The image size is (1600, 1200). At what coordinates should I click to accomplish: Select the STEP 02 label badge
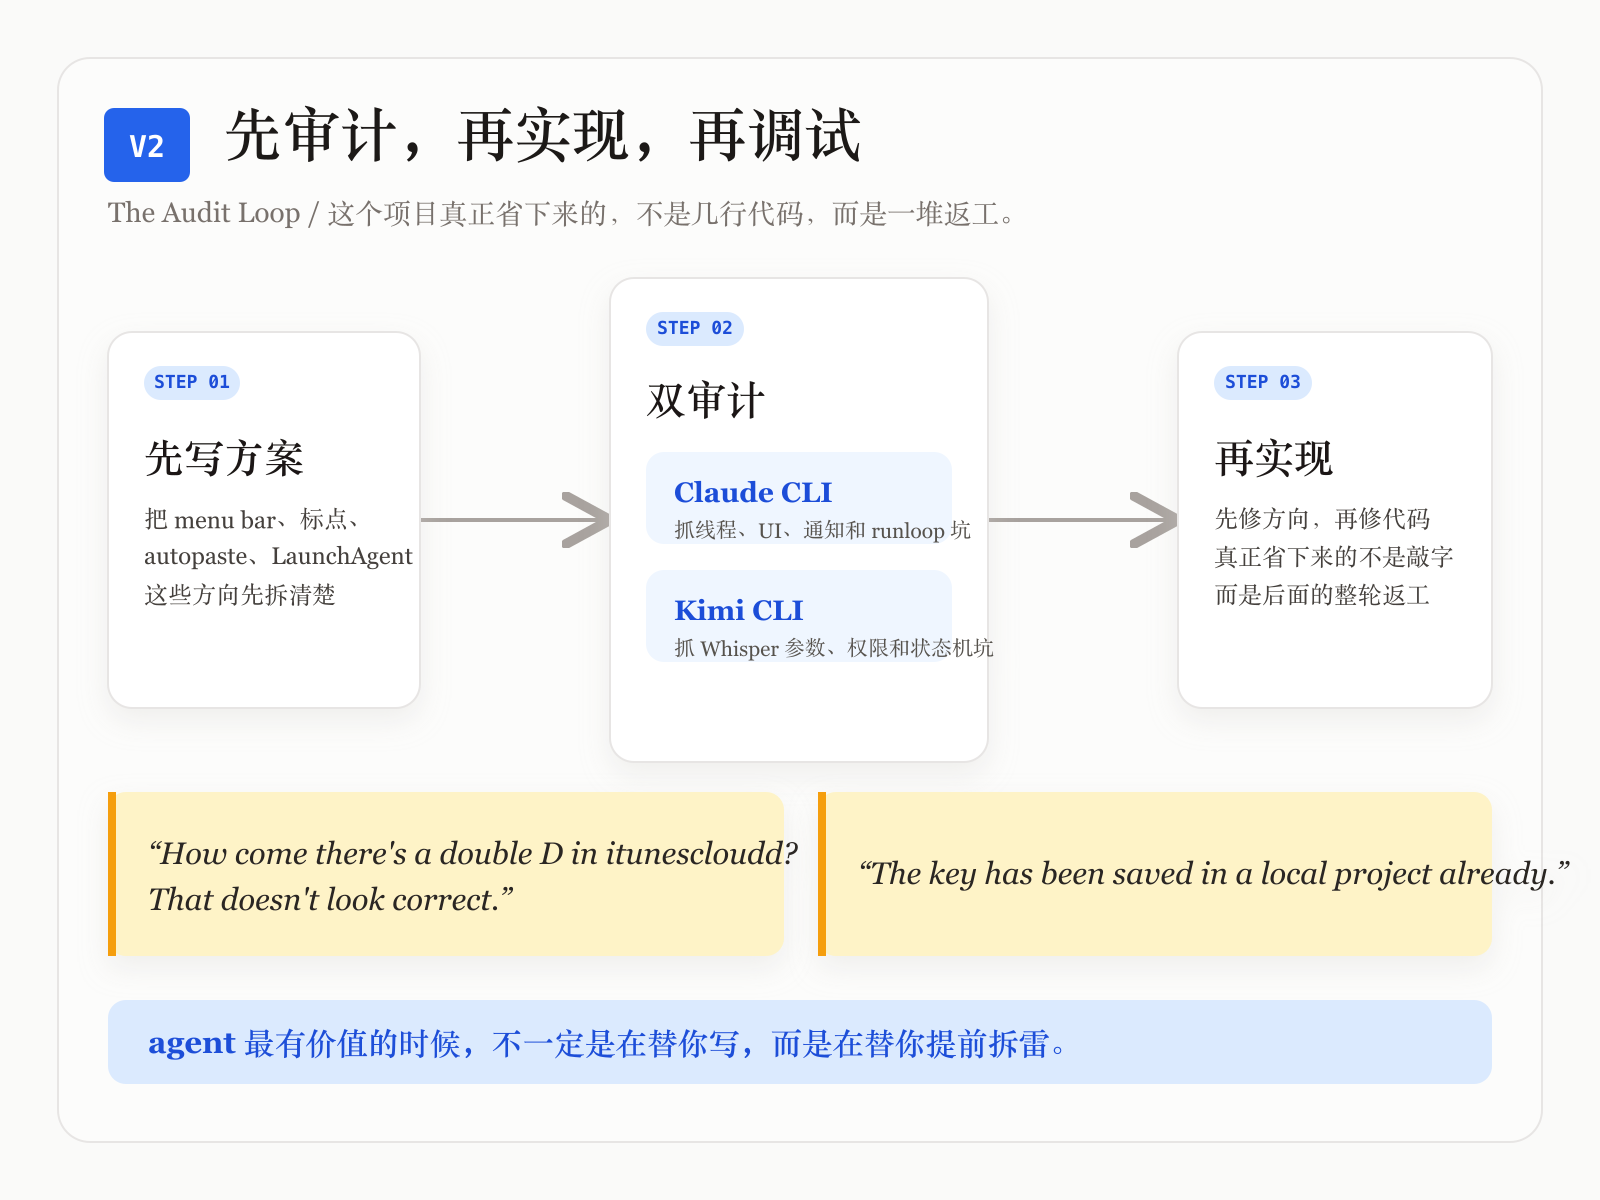click(695, 328)
